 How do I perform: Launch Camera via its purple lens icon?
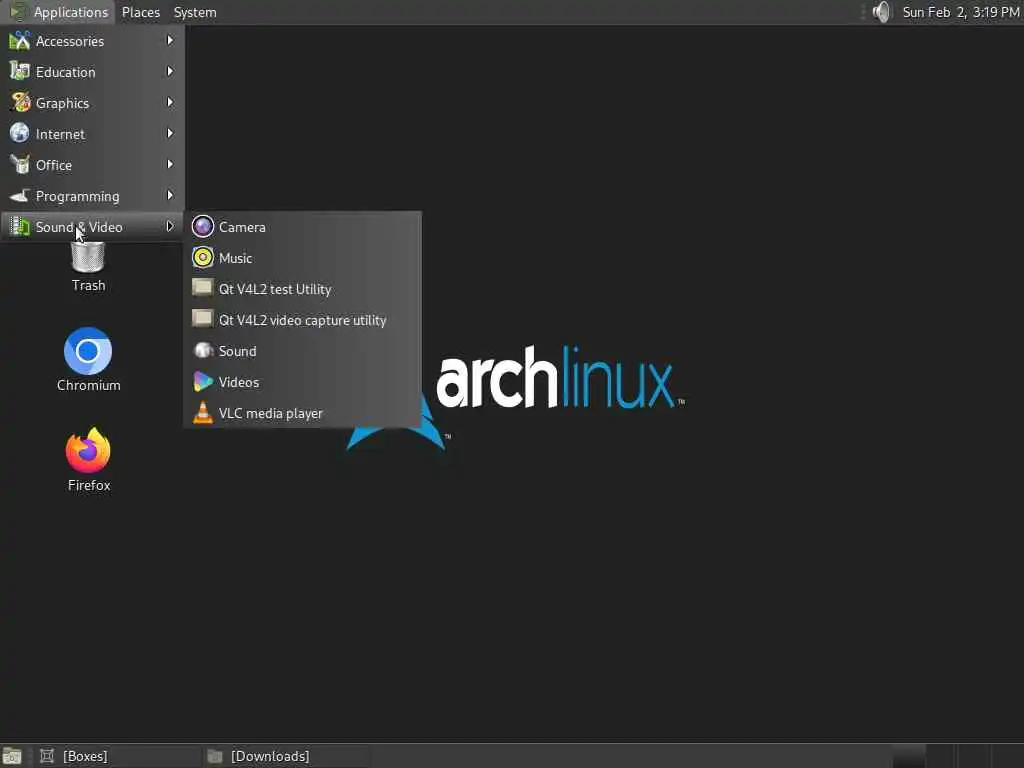pos(202,227)
